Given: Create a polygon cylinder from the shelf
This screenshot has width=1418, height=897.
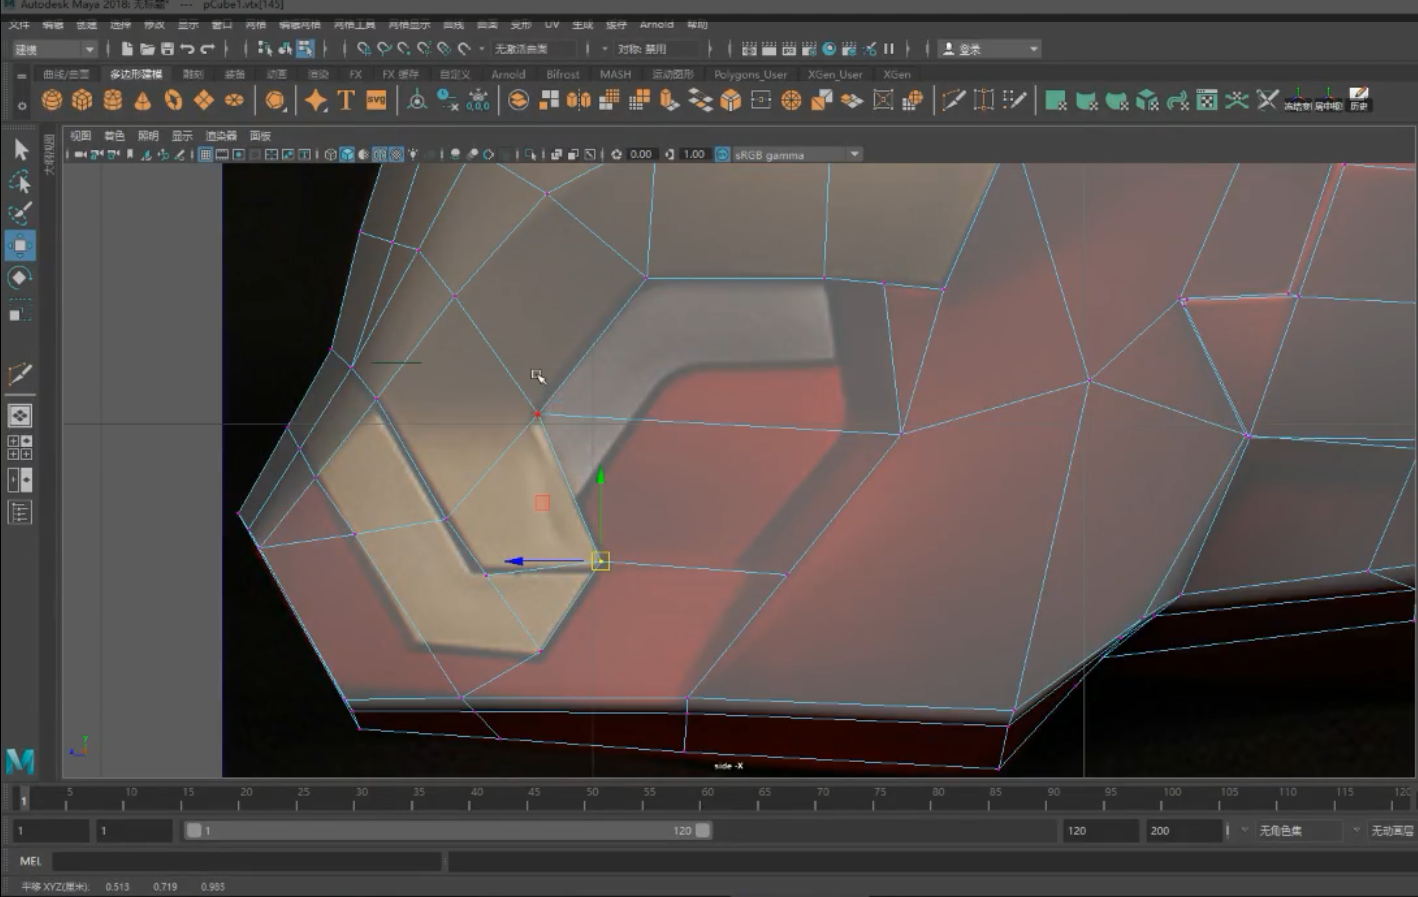Looking at the screenshot, I should pyautogui.click(x=113, y=100).
